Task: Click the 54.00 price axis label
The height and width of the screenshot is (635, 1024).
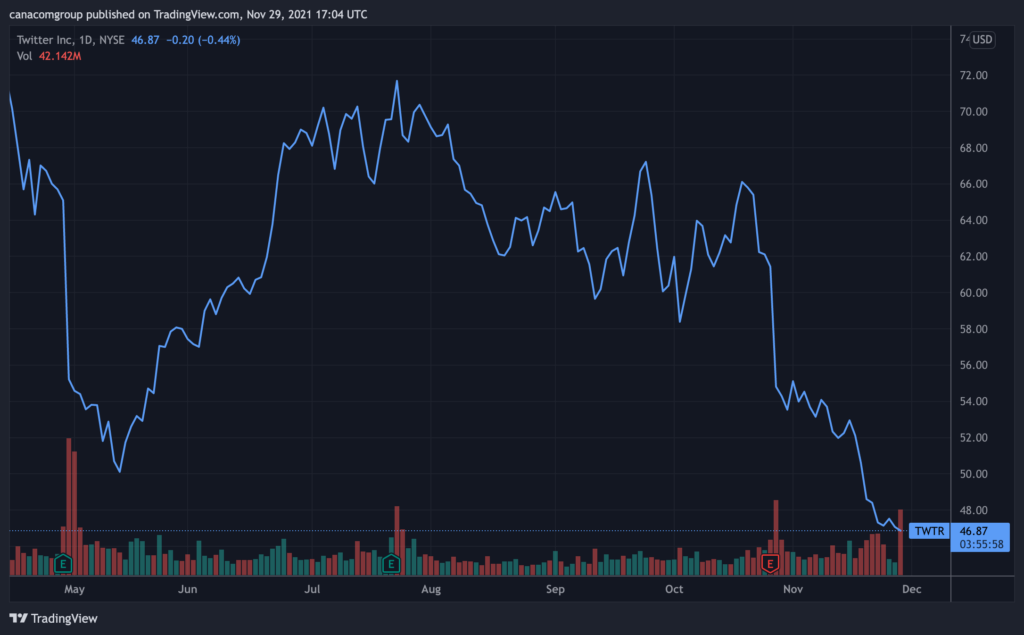Action: tap(974, 401)
